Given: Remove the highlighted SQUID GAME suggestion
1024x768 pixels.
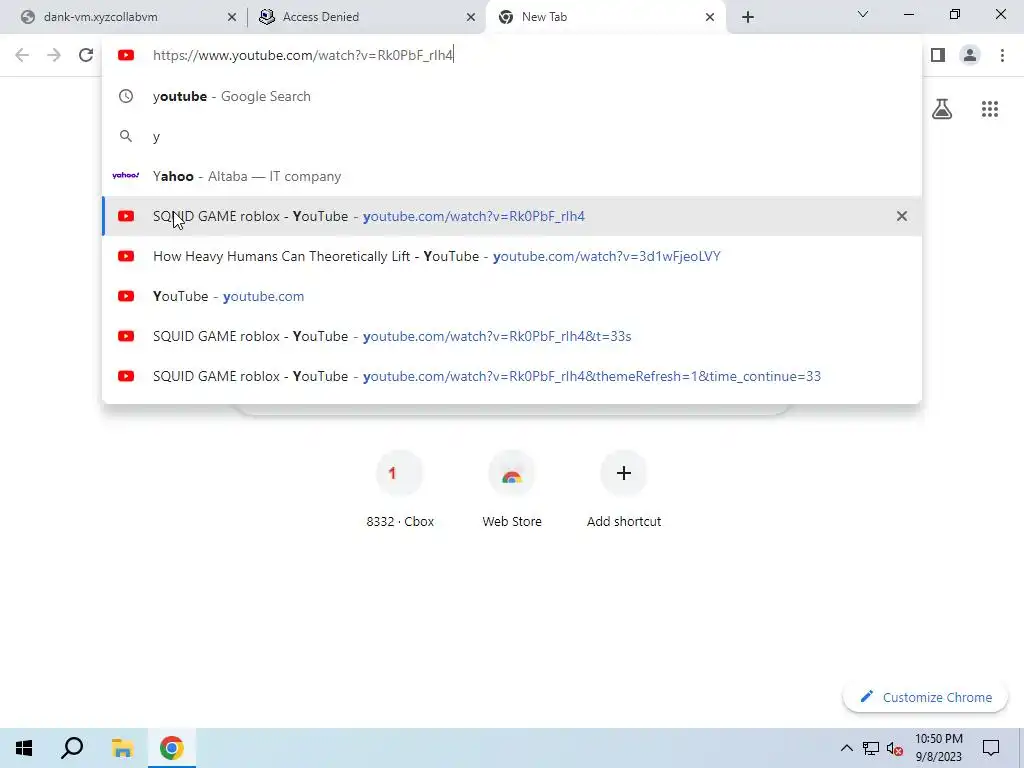Looking at the screenshot, I should pos(901,216).
